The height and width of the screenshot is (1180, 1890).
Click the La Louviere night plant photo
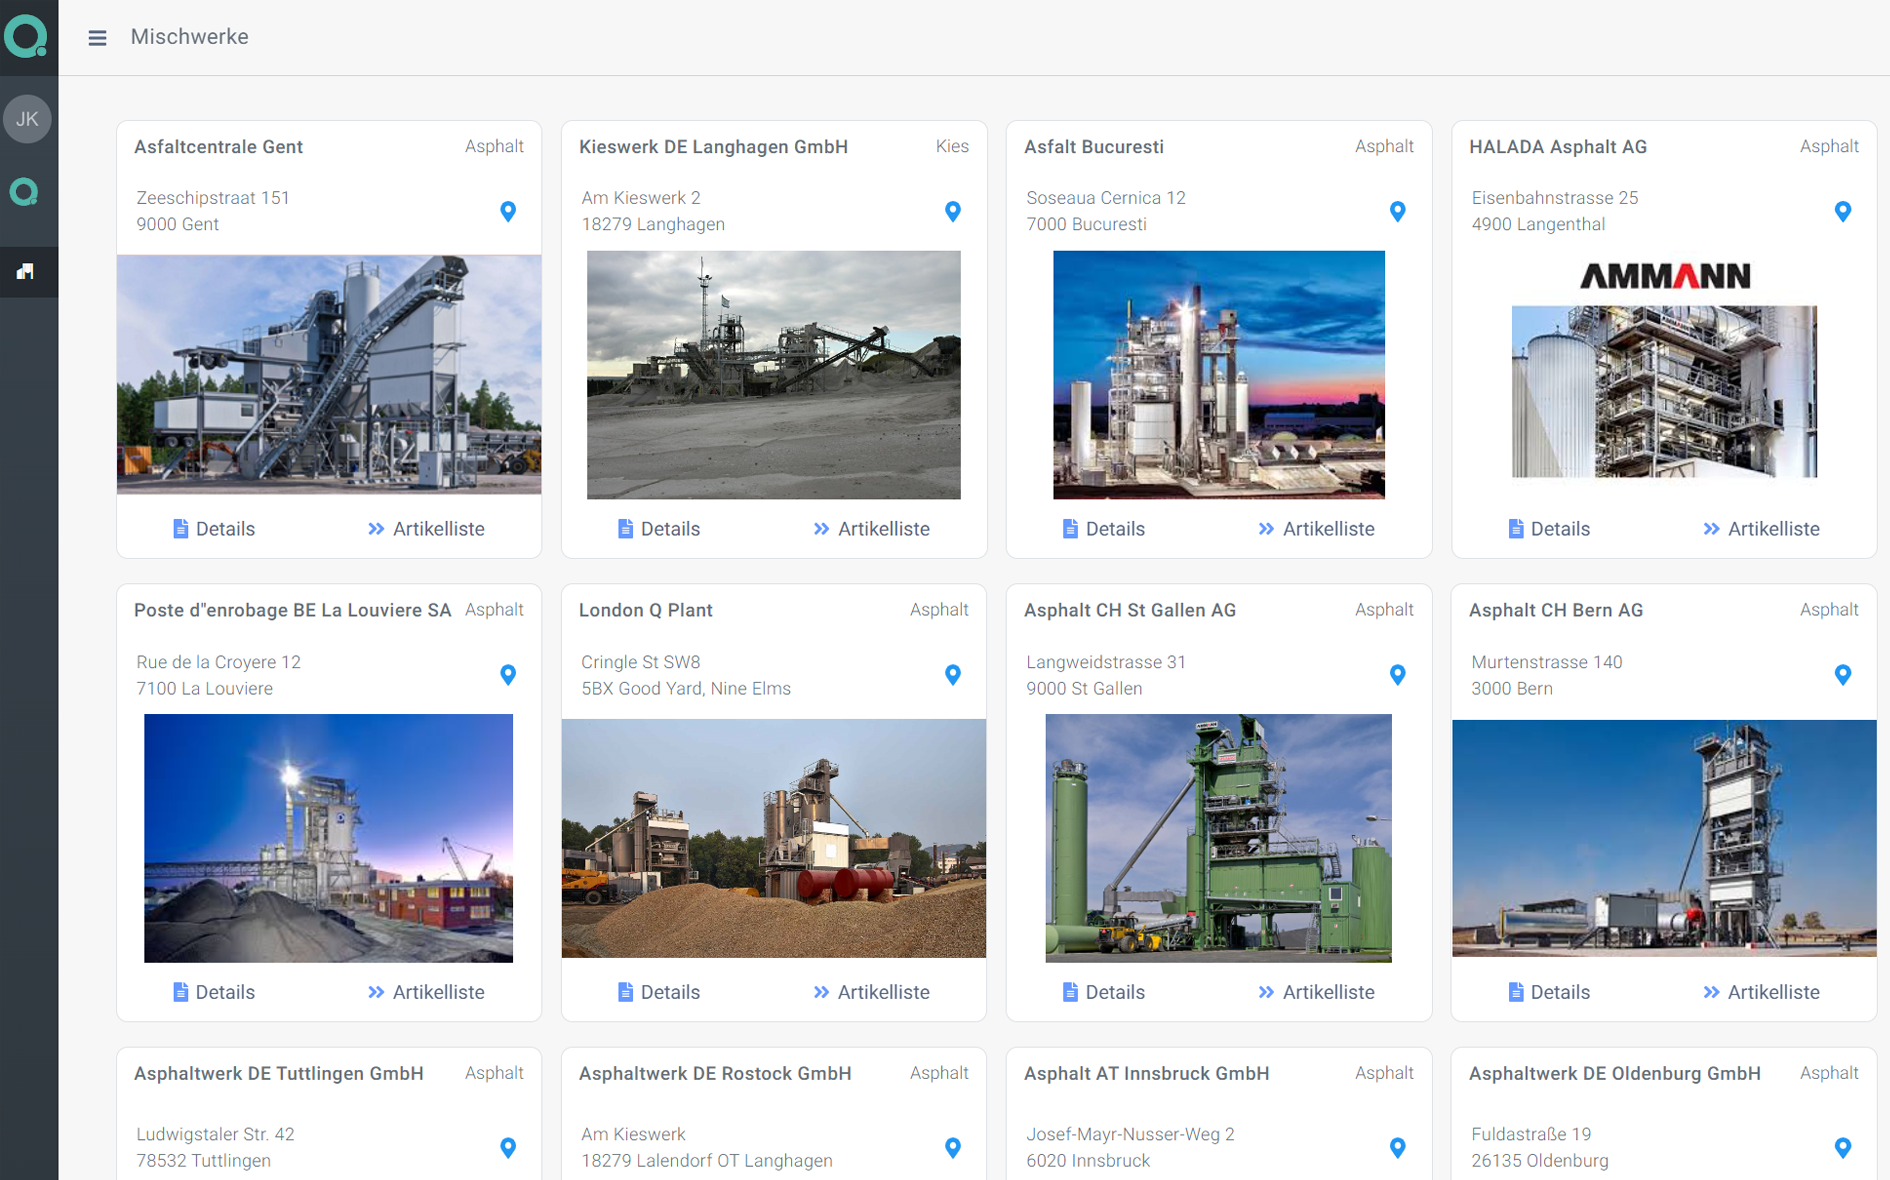tap(328, 838)
